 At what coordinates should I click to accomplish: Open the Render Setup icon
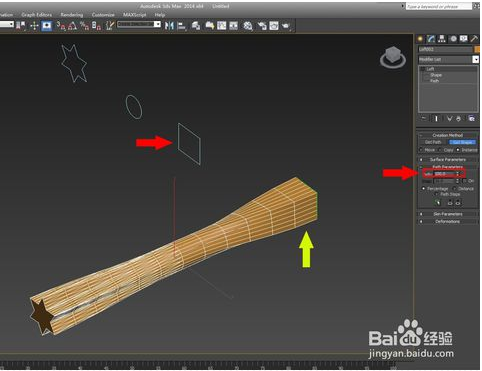tap(262, 26)
